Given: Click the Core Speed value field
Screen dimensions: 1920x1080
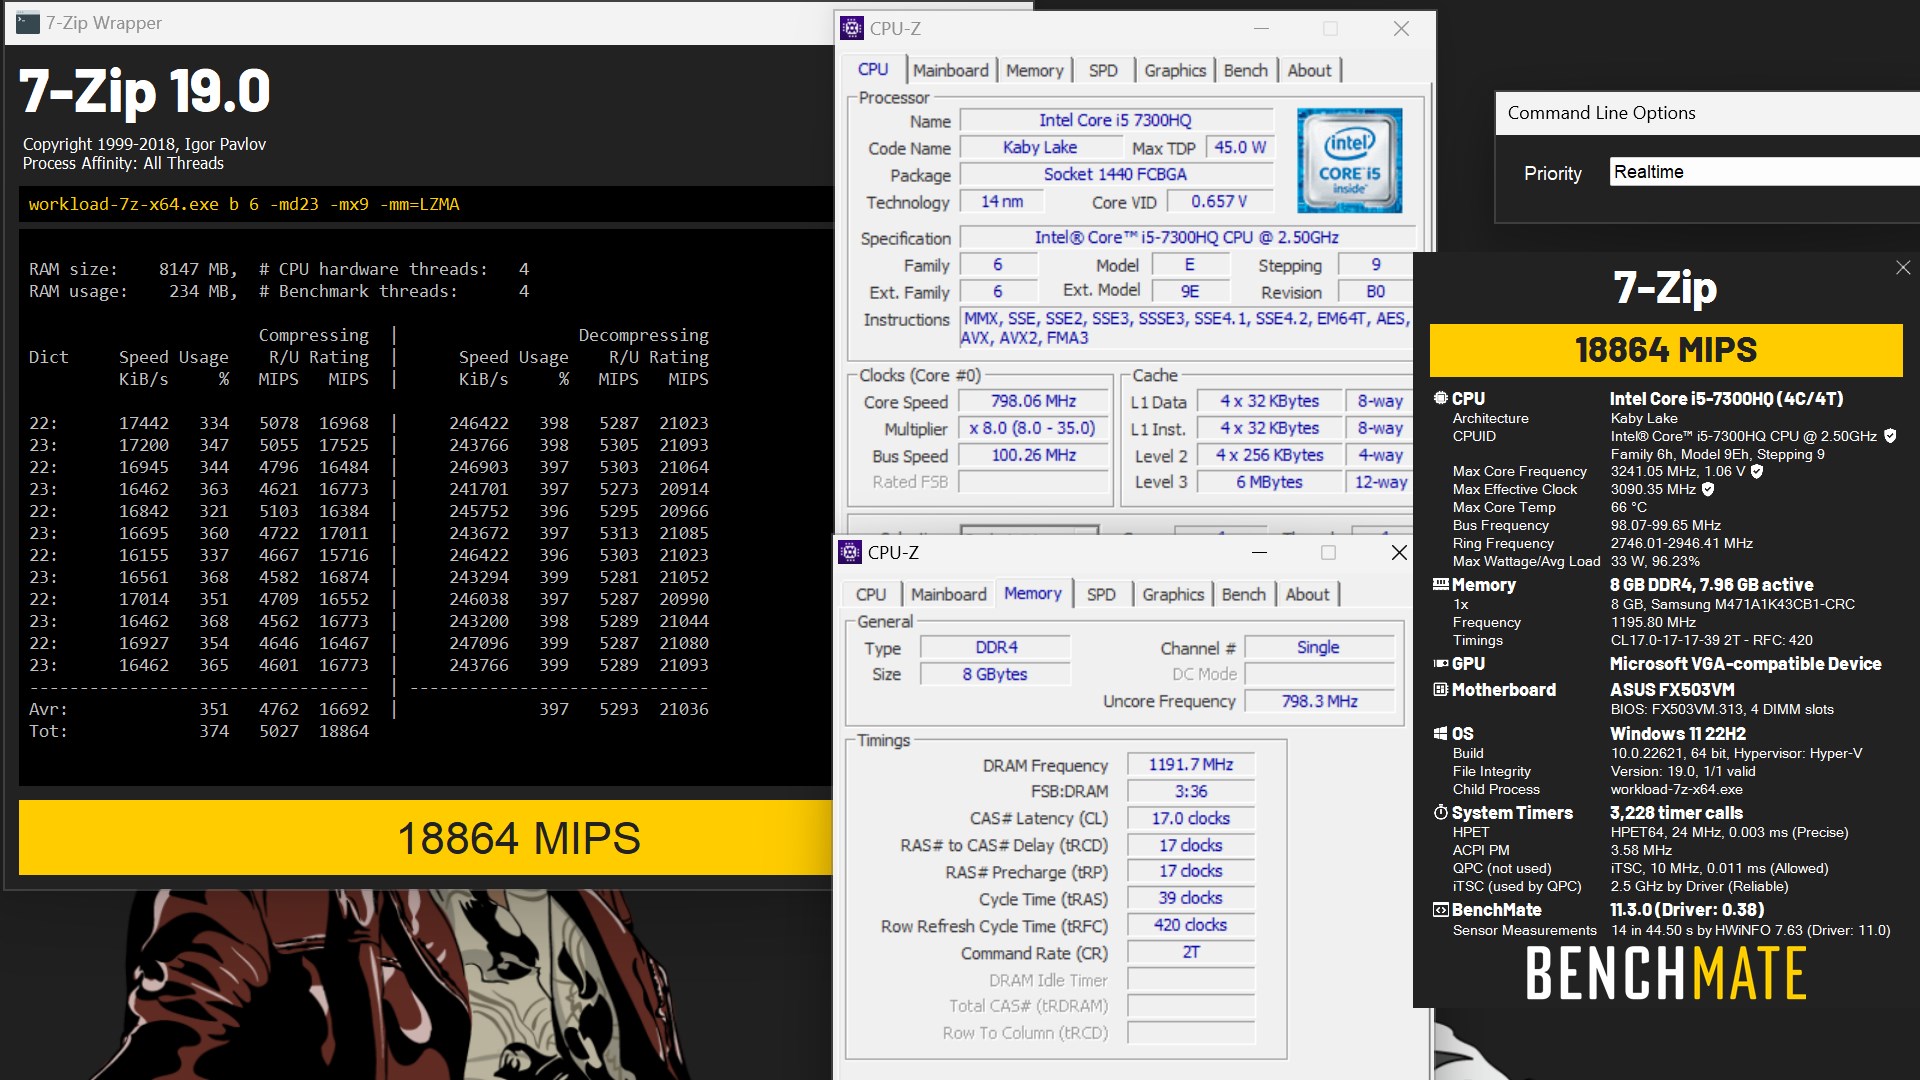Looking at the screenshot, I should pos(1033,401).
